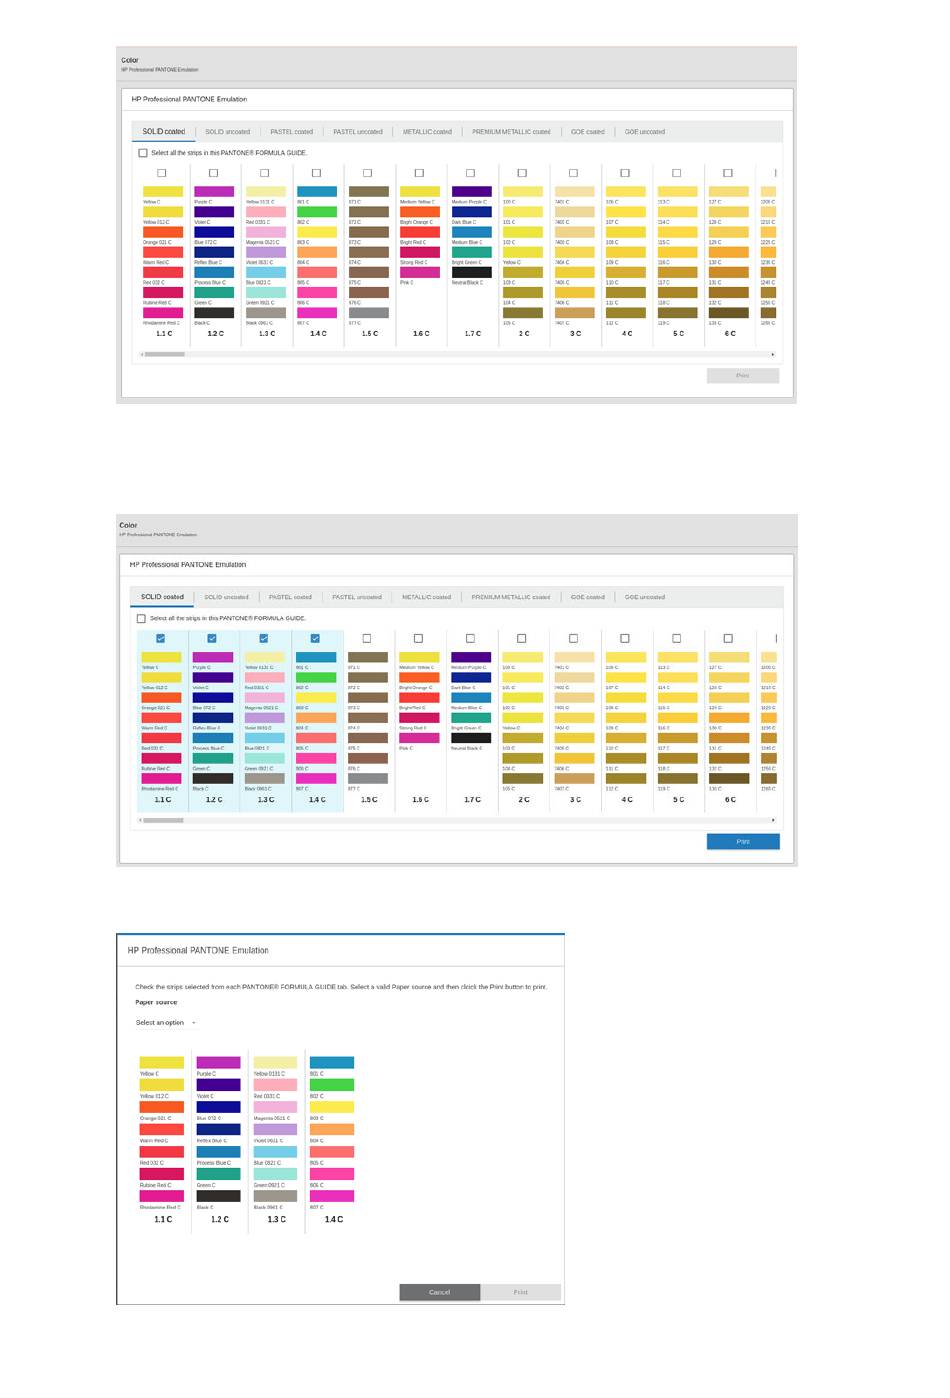Open PASTEL uncoated tab in top window
Viewport: 950px width, 1398px height.
358,132
